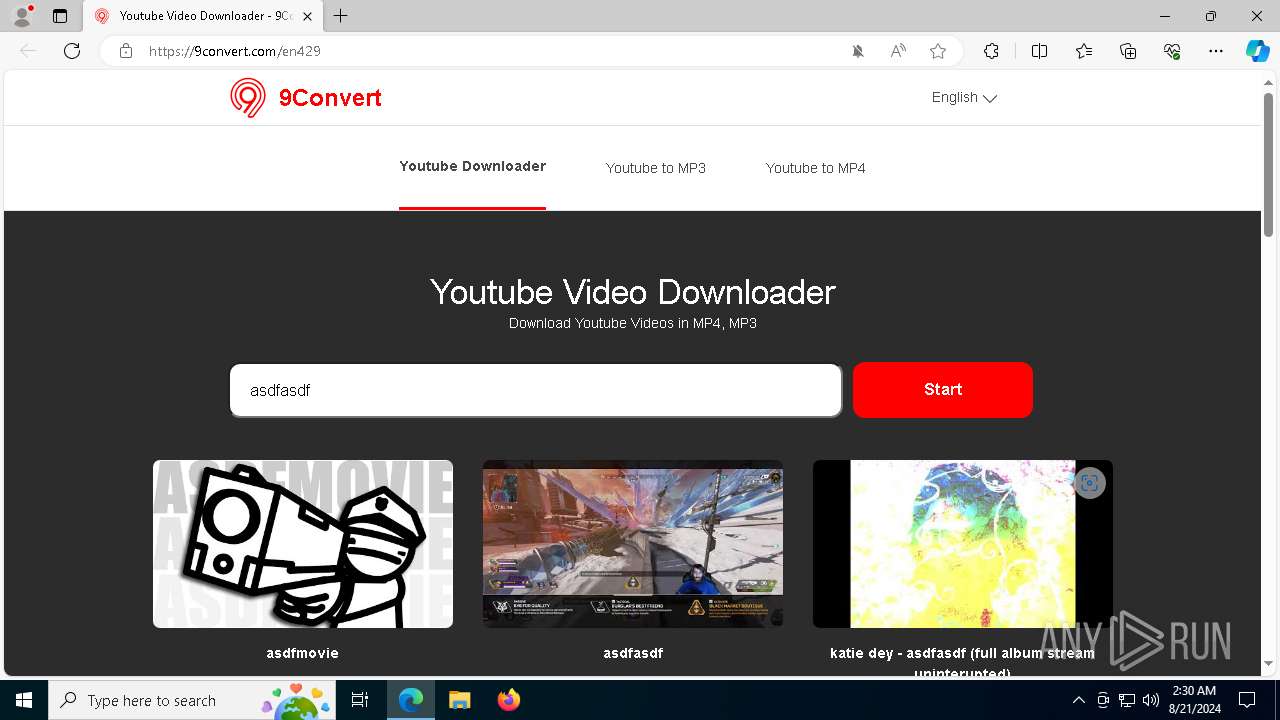This screenshot has height=720, width=1280.
Task: Click the network tray icon
Action: point(1127,700)
